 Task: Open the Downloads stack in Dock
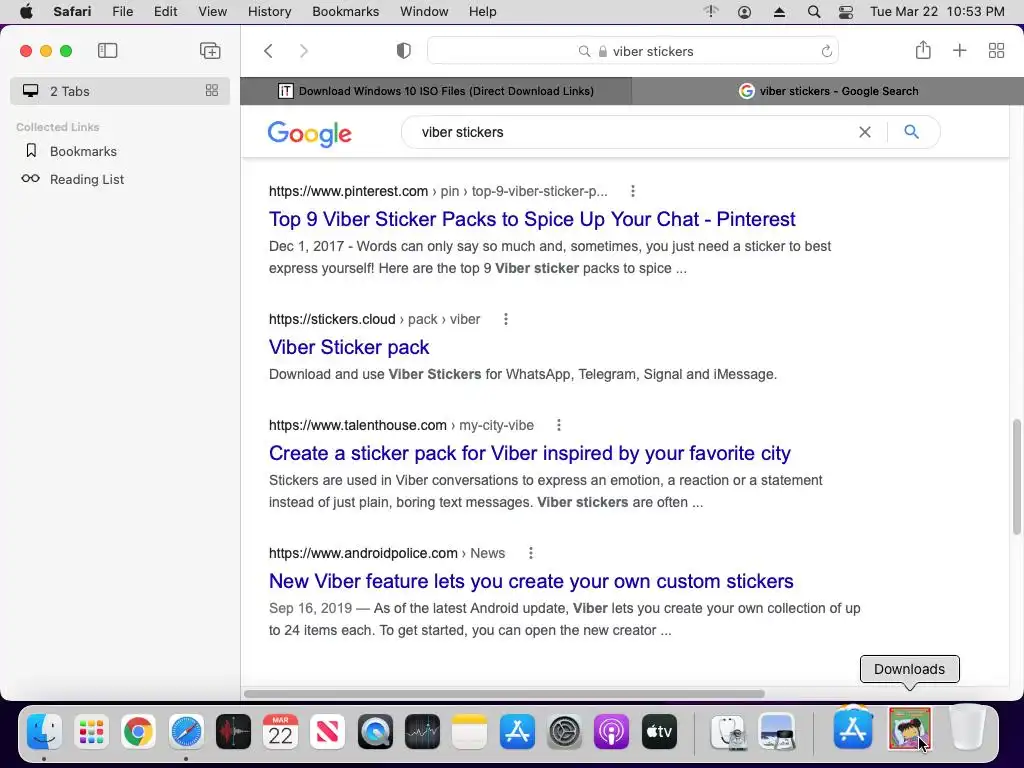tap(909, 729)
